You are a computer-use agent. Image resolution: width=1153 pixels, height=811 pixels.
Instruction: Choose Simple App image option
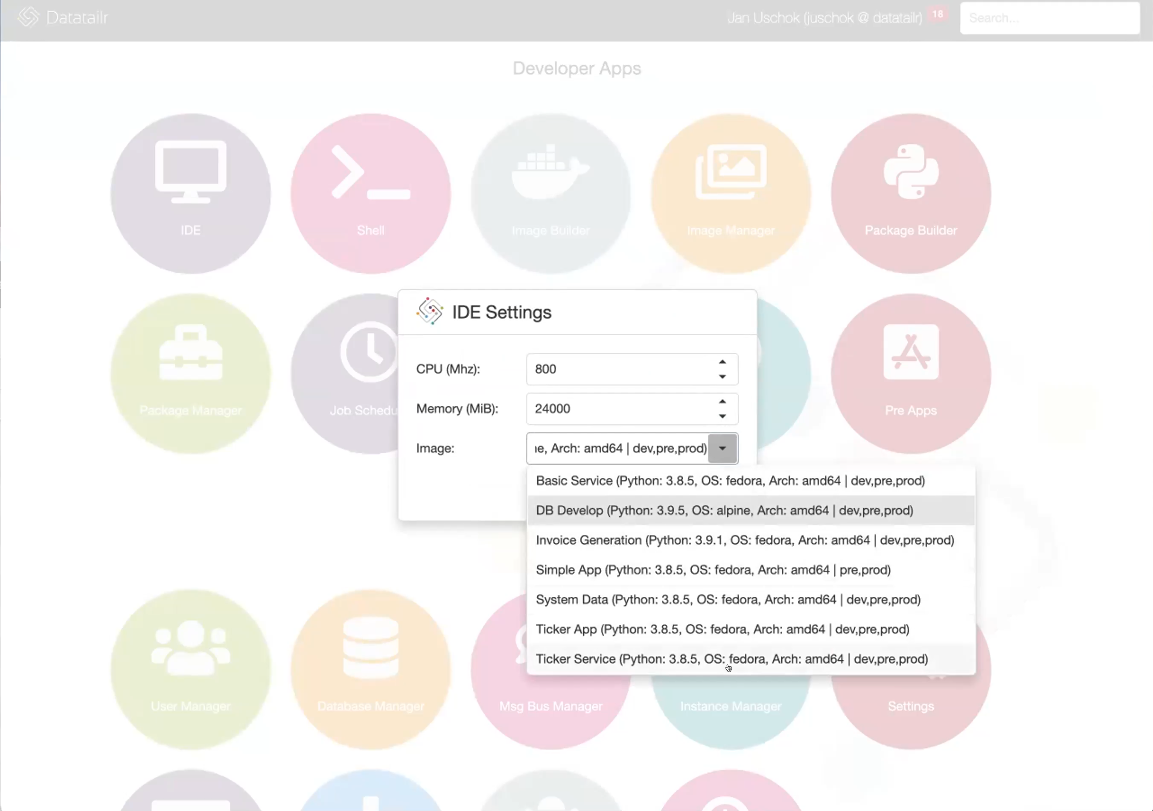click(751, 570)
